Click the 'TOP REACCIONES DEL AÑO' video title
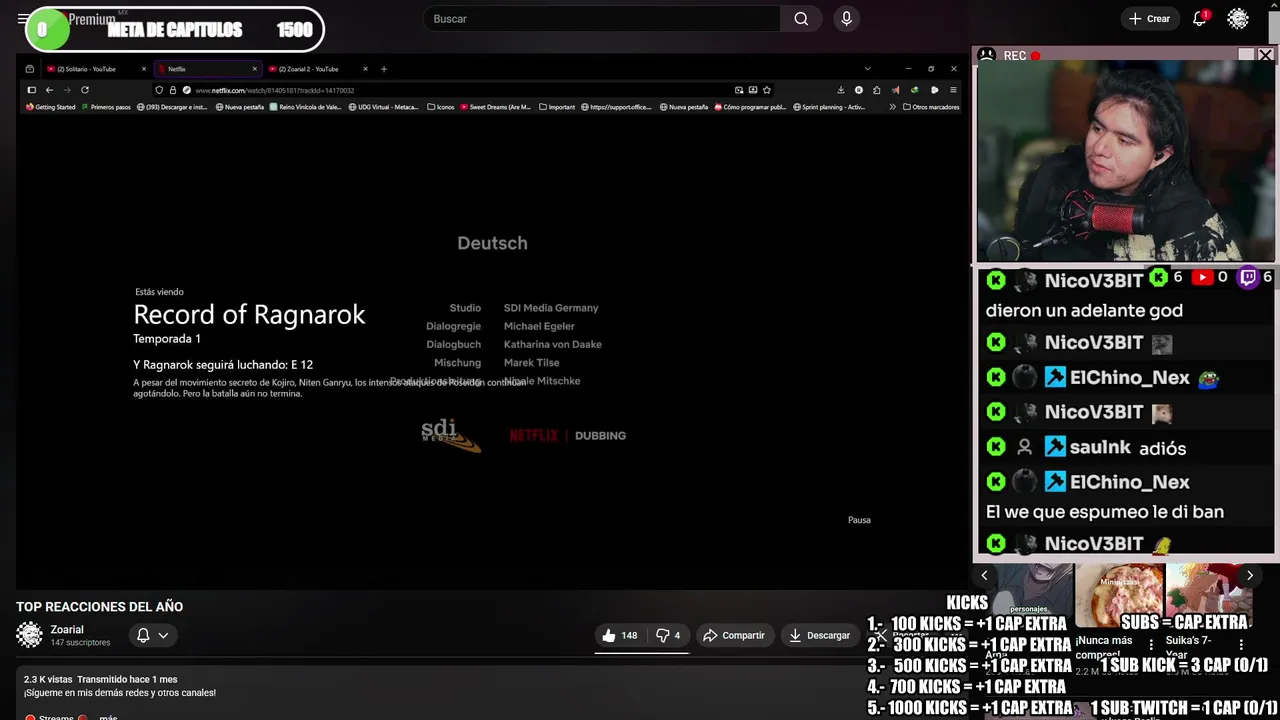 point(99,607)
